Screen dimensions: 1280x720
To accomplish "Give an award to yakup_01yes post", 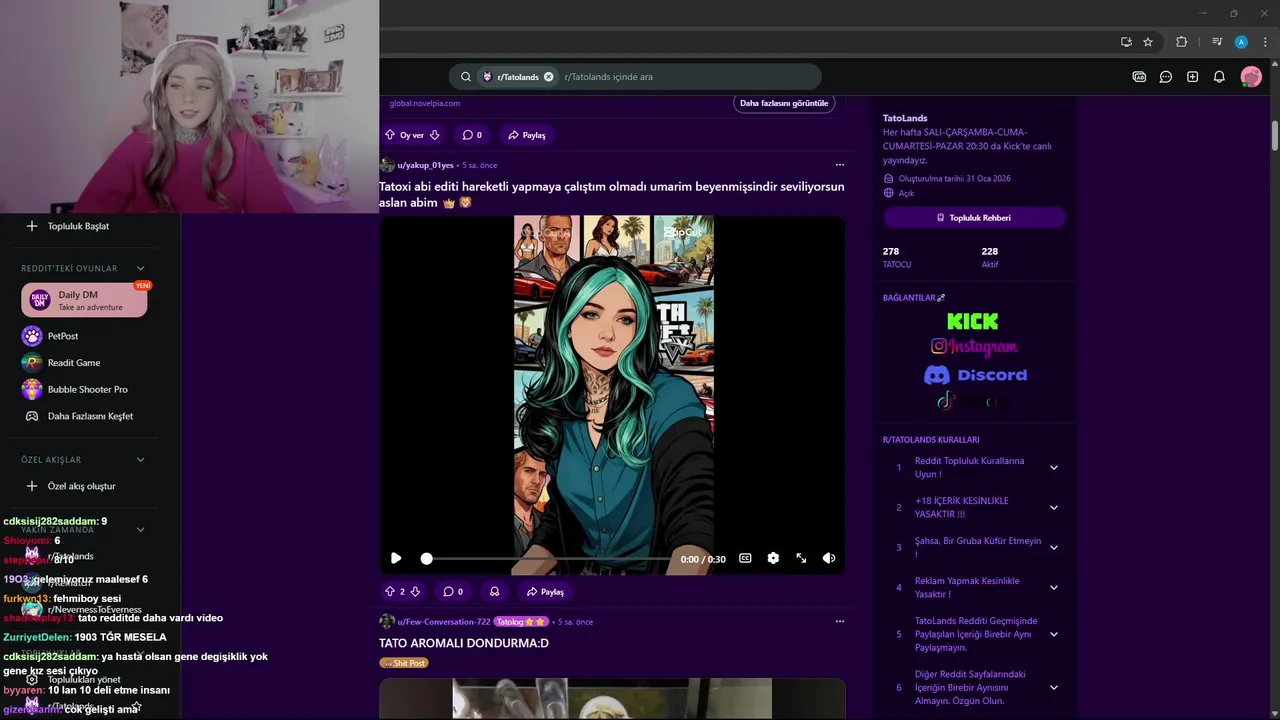I will point(494,591).
